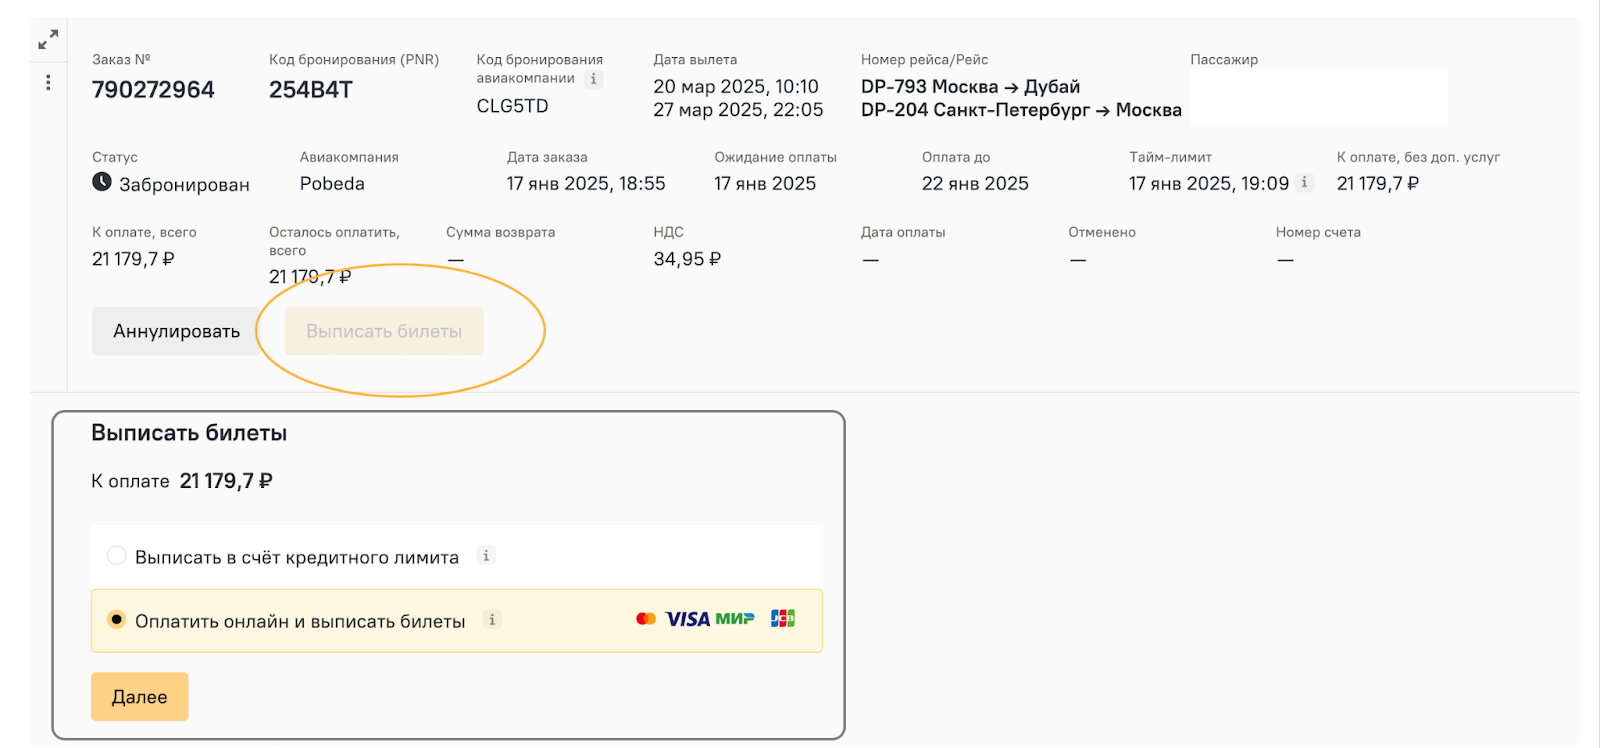Click flight DP-793 Москва → Дубай
This screenshot has width=1600, height=748.
click(x=970, y=87)
